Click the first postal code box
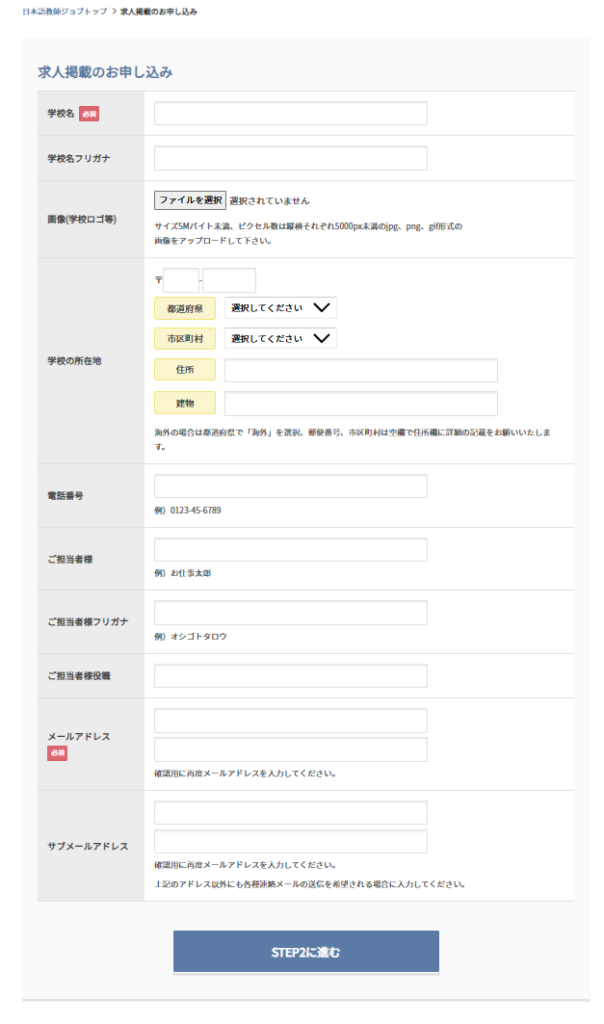 point(181,280)
